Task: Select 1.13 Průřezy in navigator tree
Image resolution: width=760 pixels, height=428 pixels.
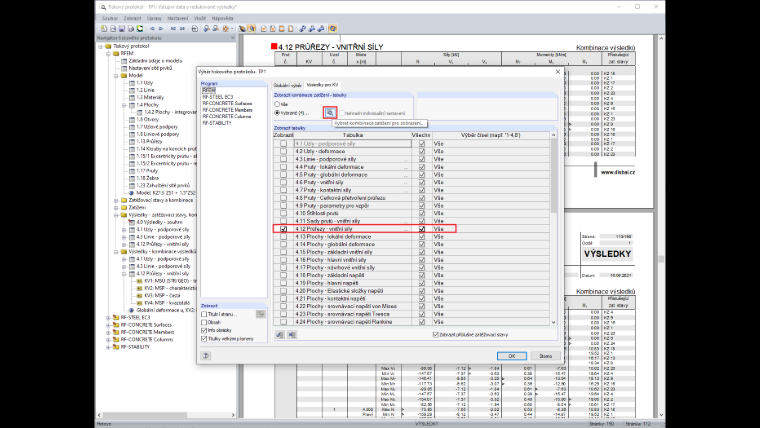Action: tap(151, 142)
